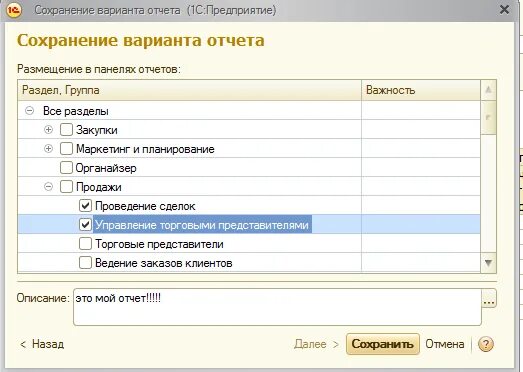Image resolution: width=523 pixels, height=372 pixels.
Task: Click into the Описание text field
Action: click(277, 307)
